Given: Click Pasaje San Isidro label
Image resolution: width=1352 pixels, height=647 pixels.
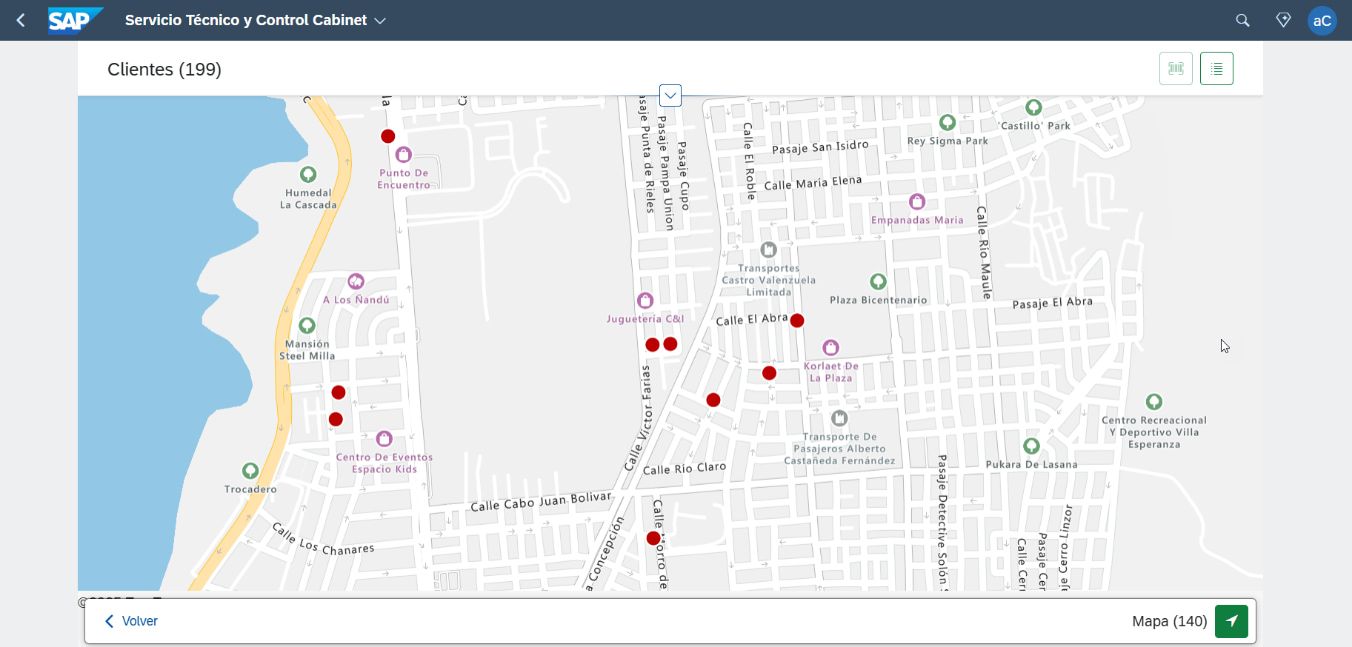Looking at the screenshot, I should tap(821, 147).
